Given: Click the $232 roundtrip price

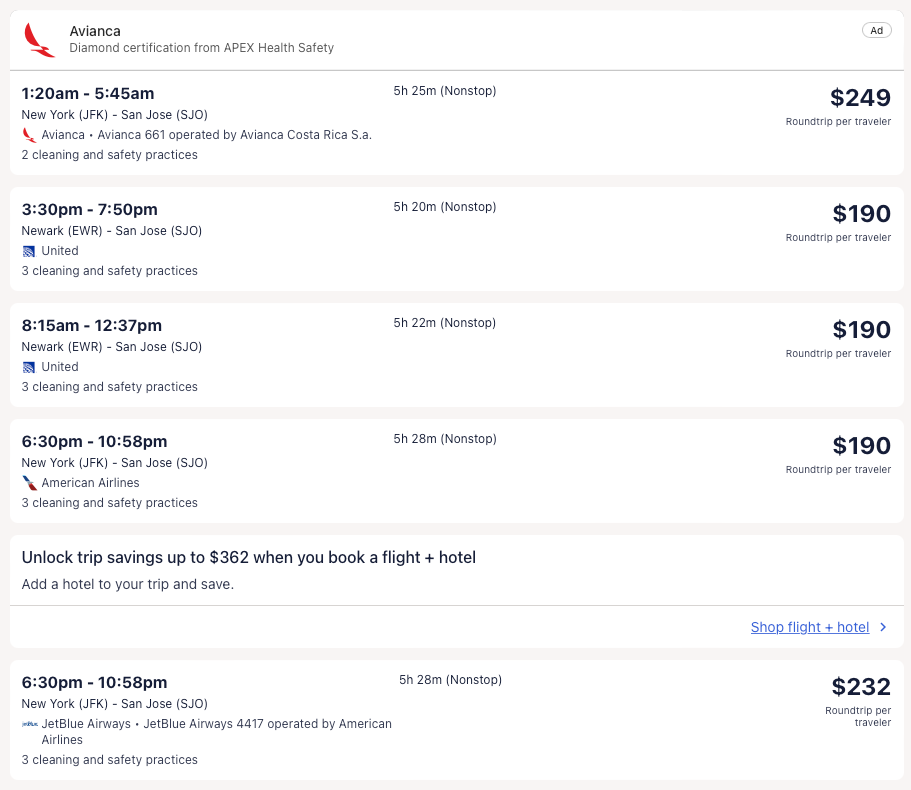Looking at the screenshot, I should tap(860, 687).
